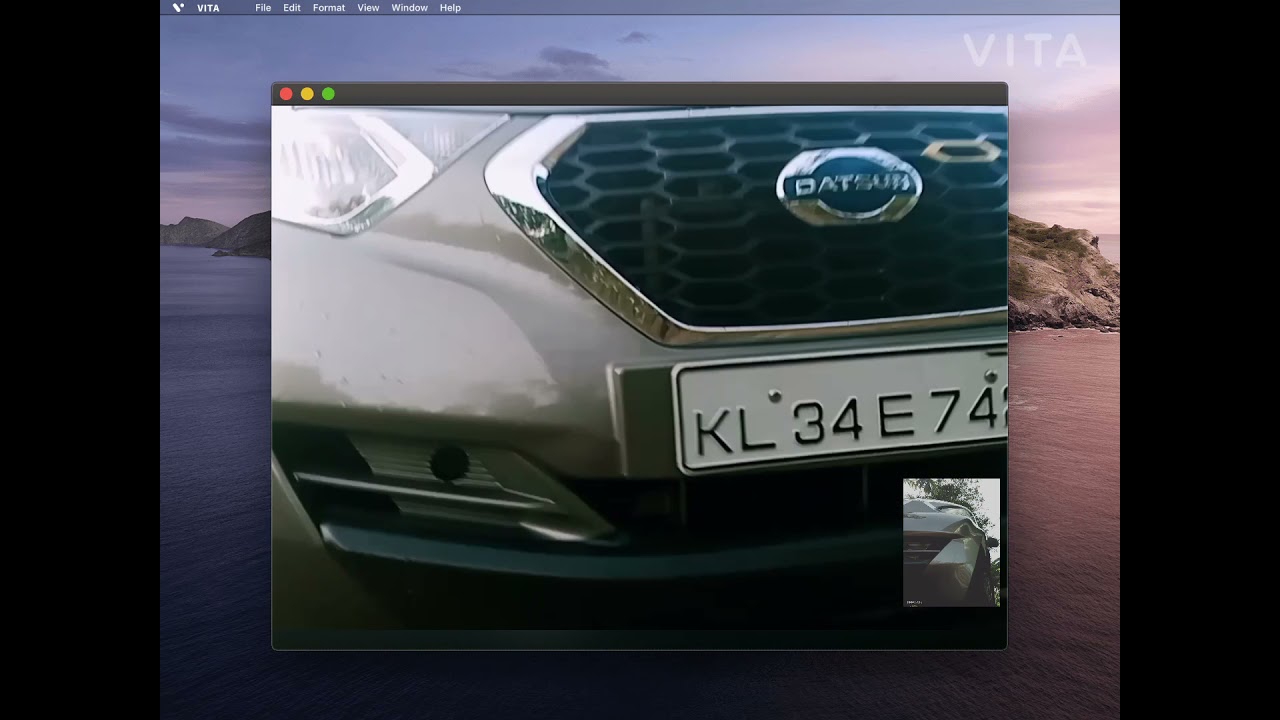The height and width of the screenshot is (720, 1280).
Task: Open the VITA application menu
Action: point(208,8)
